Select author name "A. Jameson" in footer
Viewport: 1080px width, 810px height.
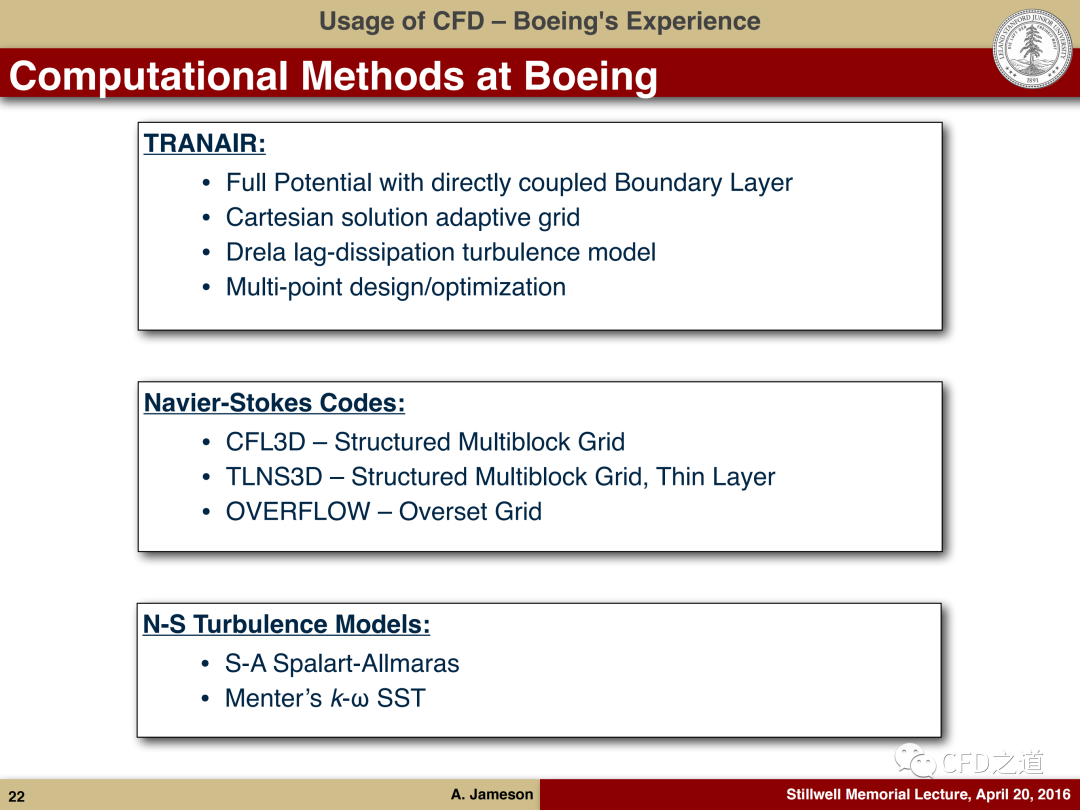(x=492, y=794)
